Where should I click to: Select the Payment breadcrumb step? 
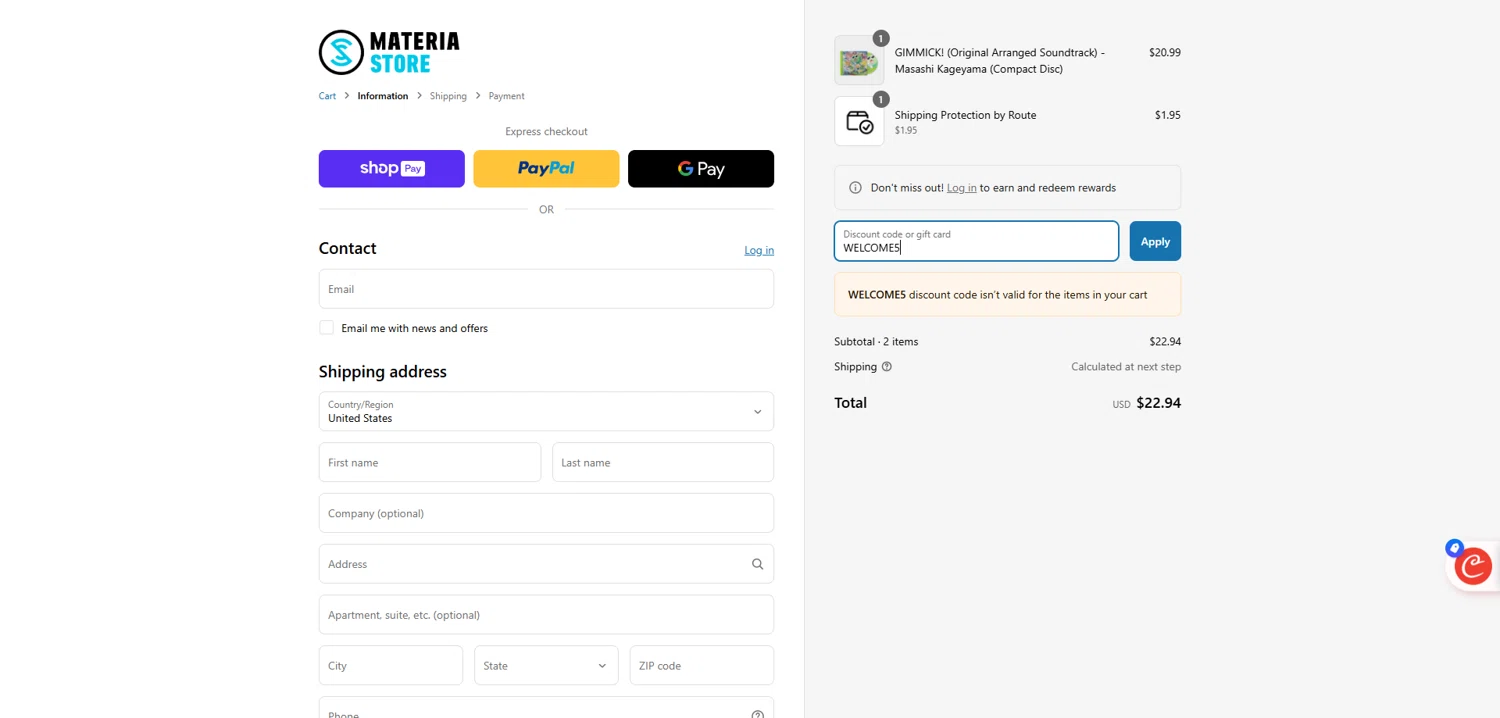(x=506, y=96)
